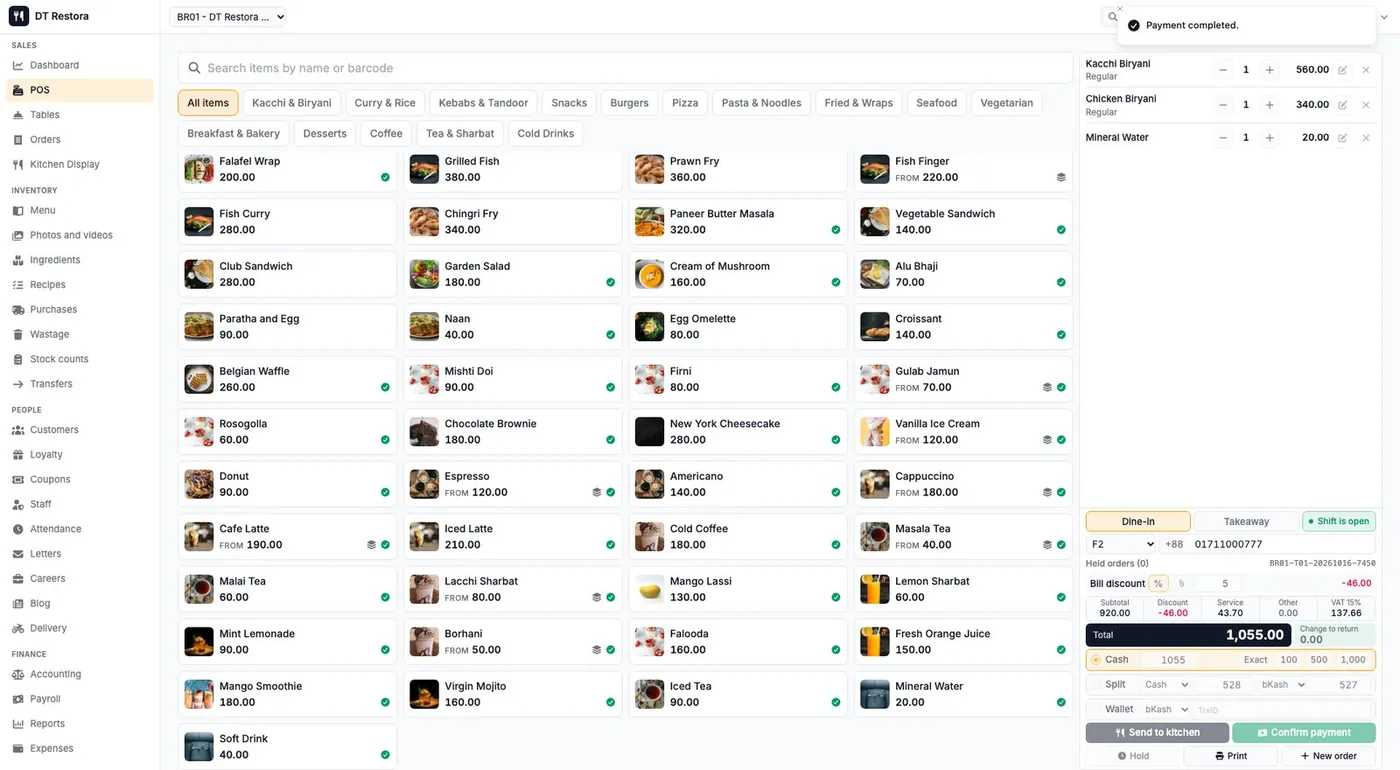This screenshot has width=1400, height=770.
Task: Select the Pizza category tab
Action: tap(685, 103)
